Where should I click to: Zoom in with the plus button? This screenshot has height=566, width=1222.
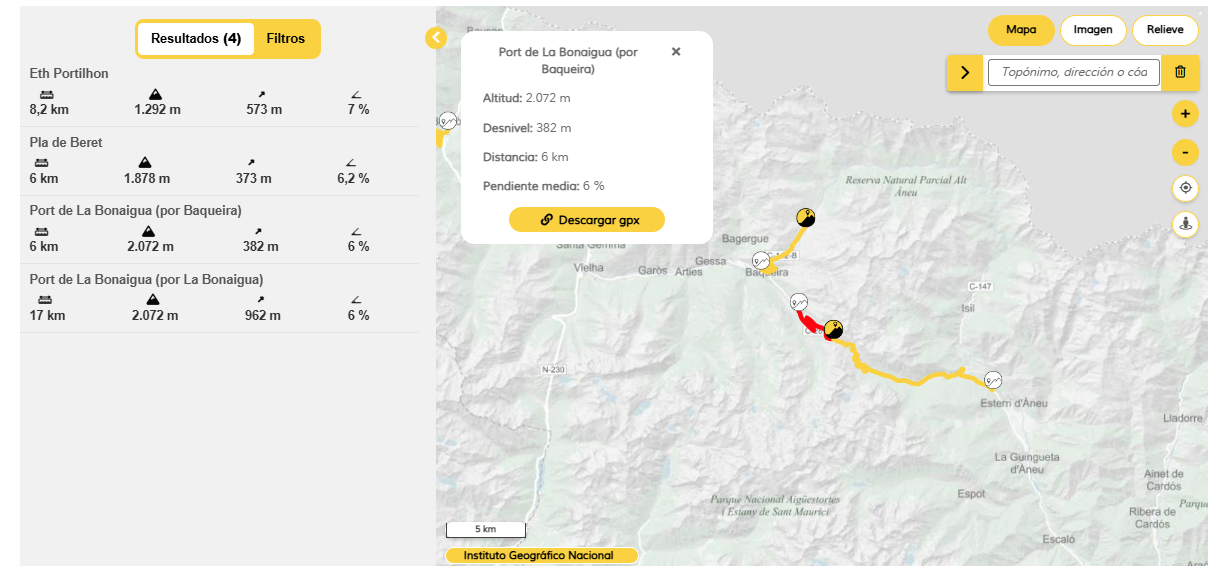point(1185,114)
